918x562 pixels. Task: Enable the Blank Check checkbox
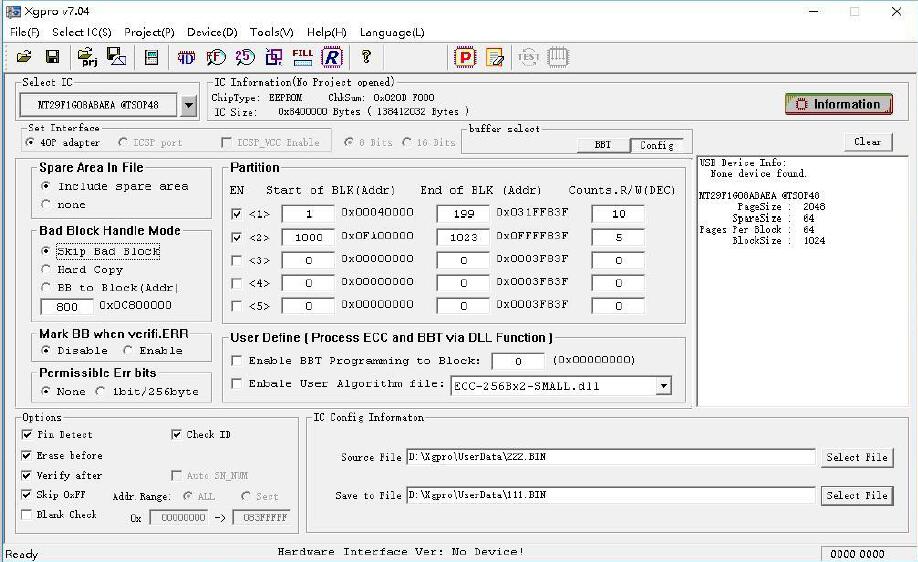point(26,515)
